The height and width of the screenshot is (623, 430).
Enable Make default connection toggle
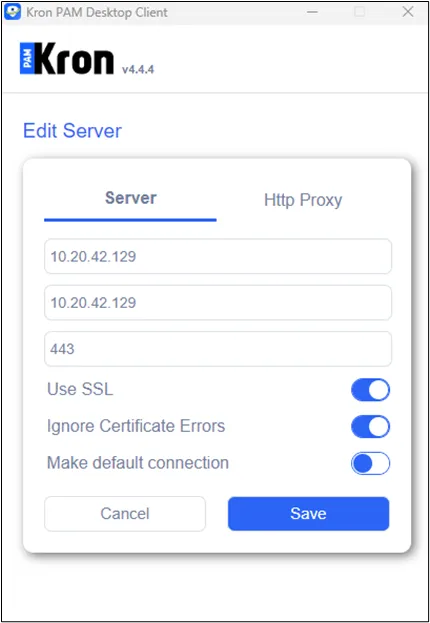pos(370,463)
